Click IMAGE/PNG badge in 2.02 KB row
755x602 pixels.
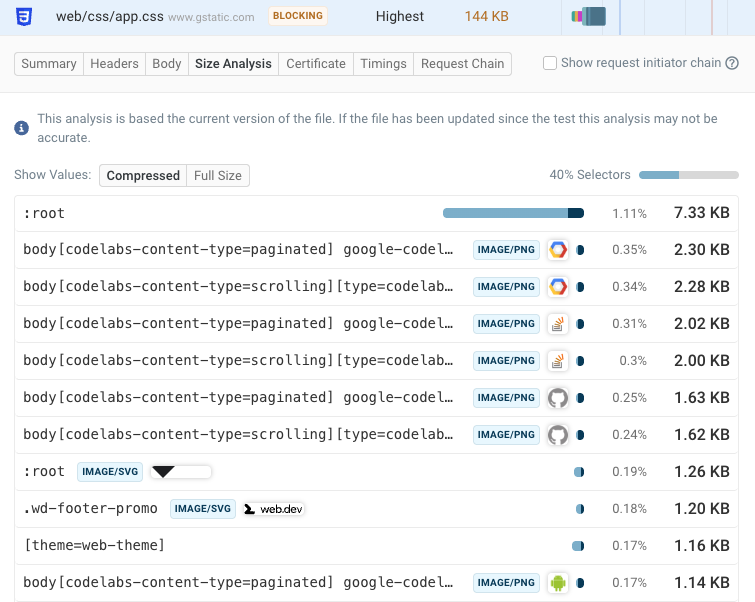[506, 324]
